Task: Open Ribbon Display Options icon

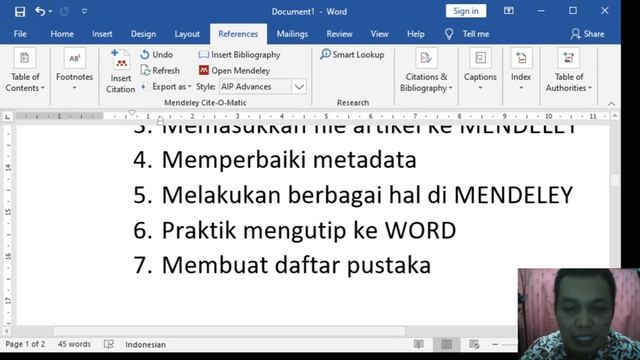Action: [x=509, y=11]
